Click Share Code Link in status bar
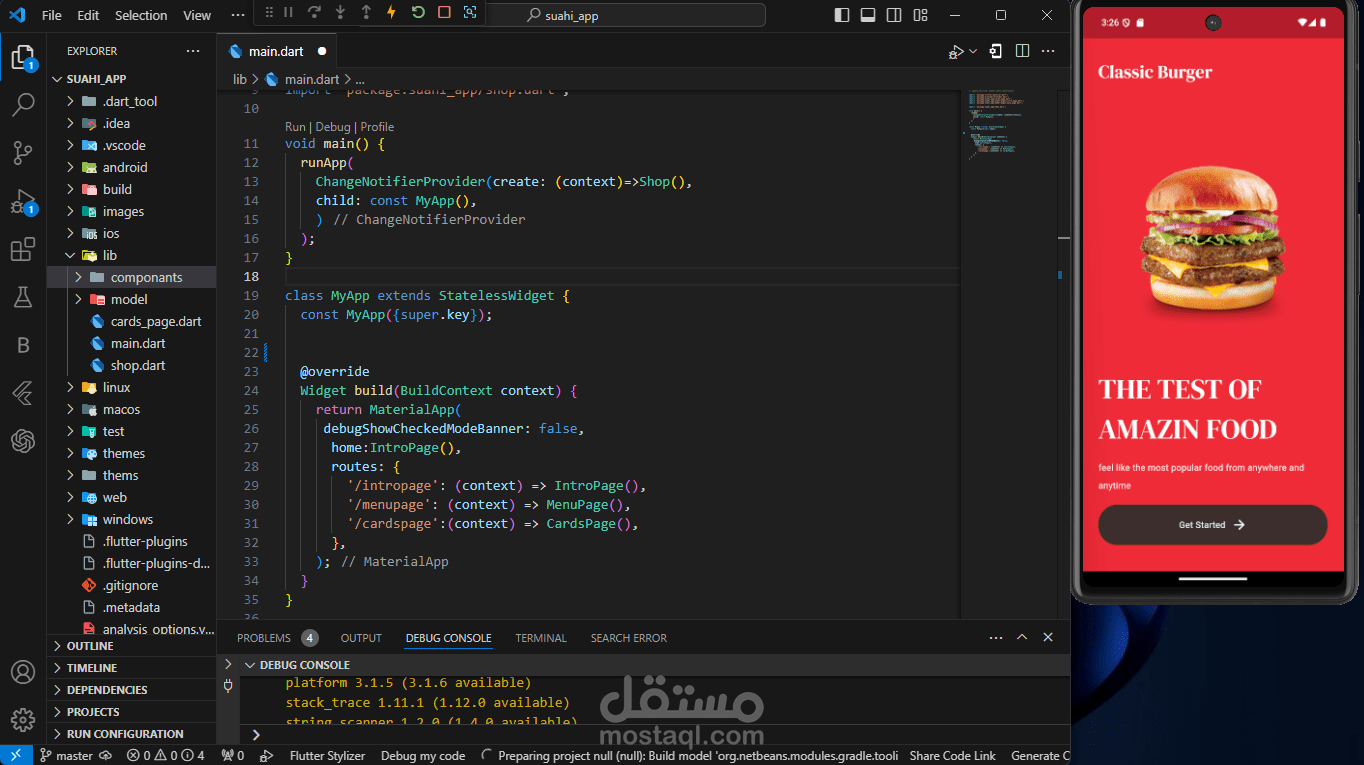The image size is (1364, 765). 952,756
